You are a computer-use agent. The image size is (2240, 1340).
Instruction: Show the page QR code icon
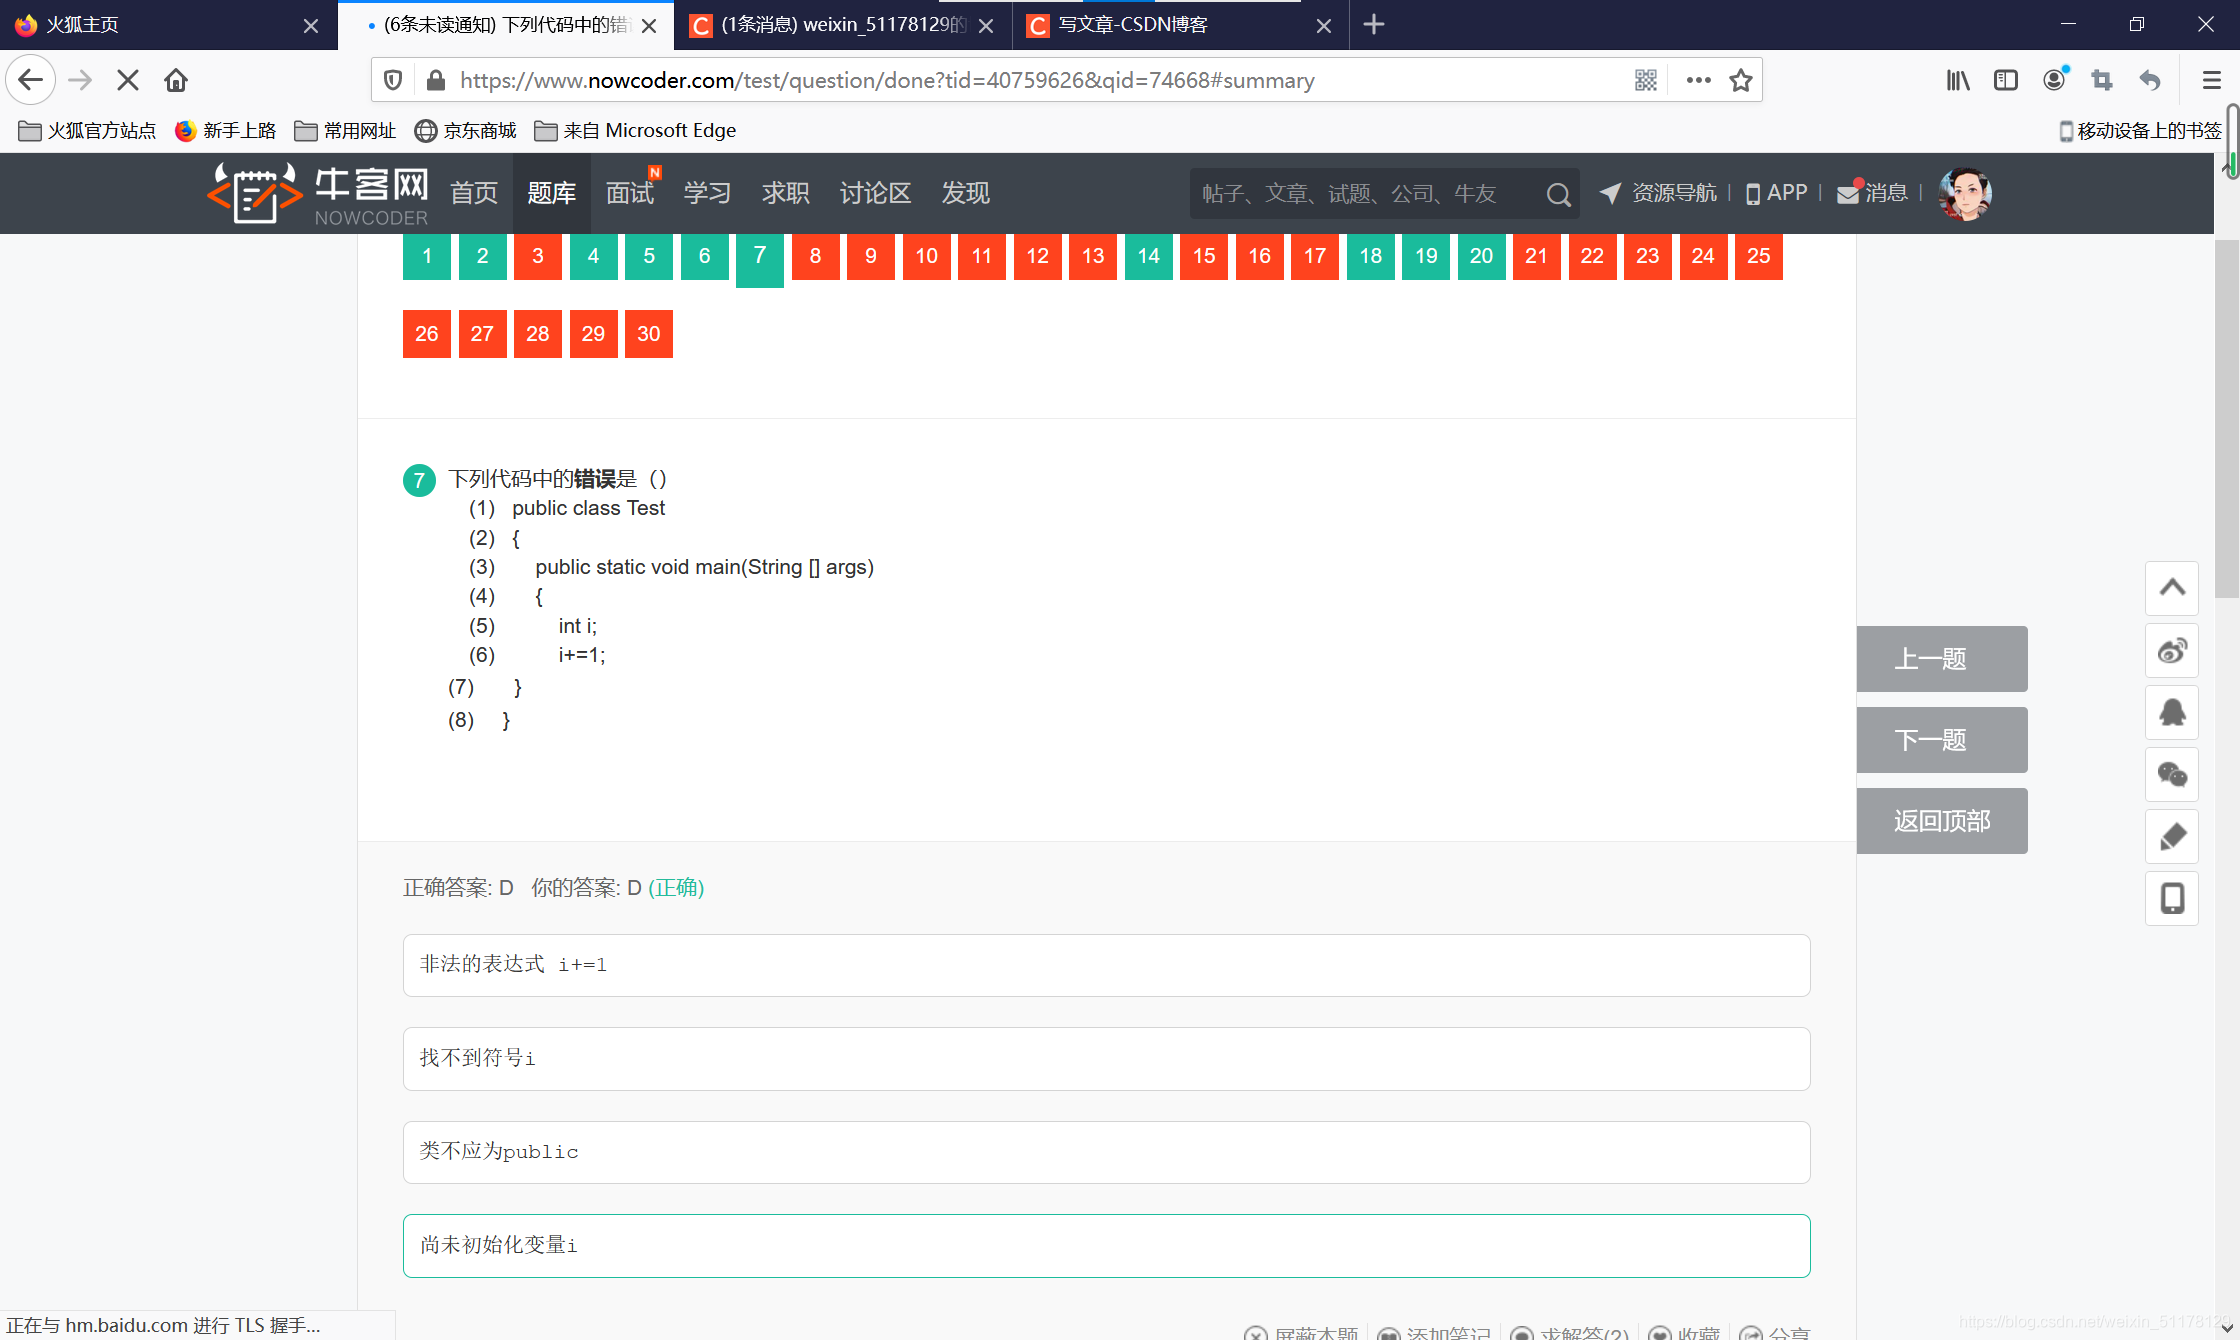(1646, 80)
